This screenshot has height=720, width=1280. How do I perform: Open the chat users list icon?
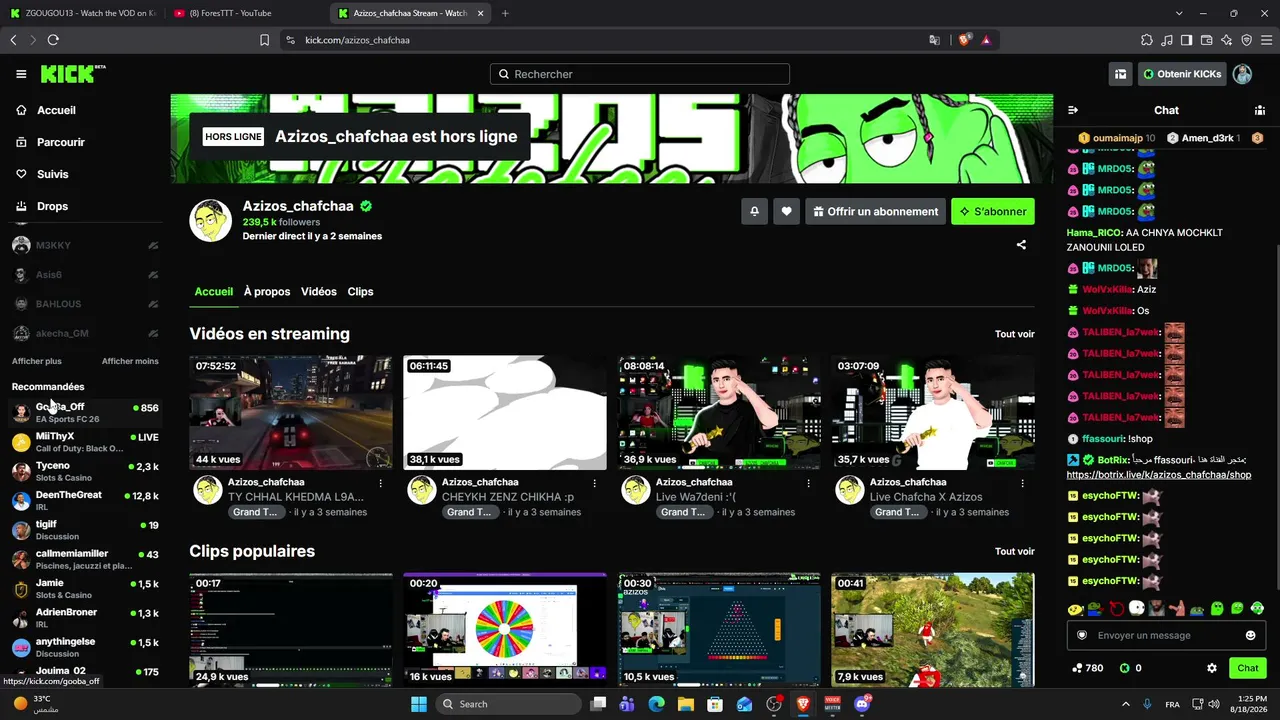pos(1260,110)
